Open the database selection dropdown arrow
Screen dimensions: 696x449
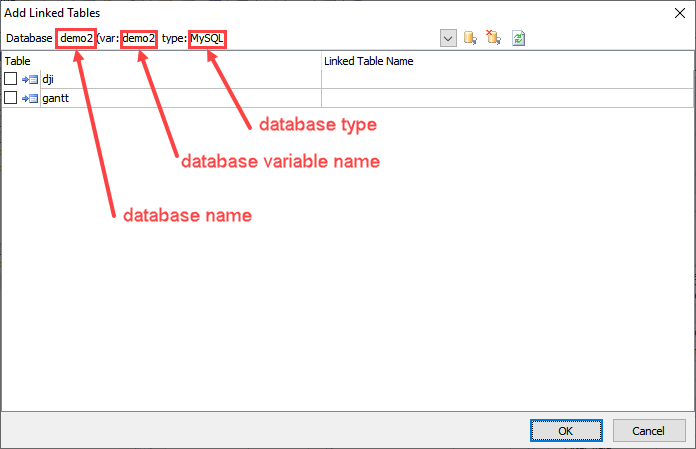448,38
